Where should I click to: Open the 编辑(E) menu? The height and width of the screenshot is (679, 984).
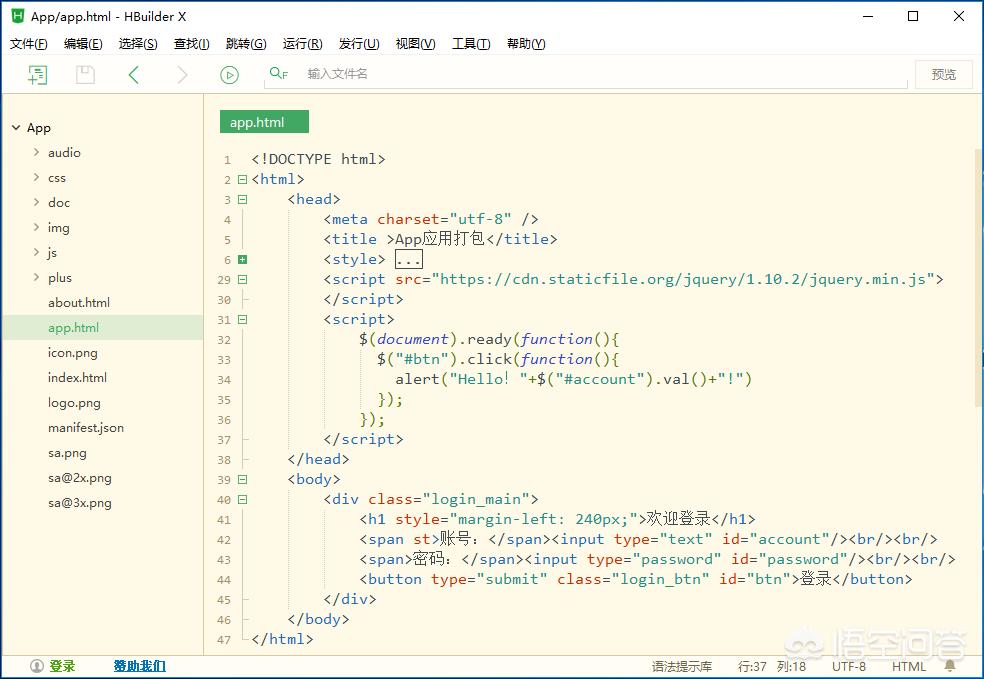(x=83, y=43)
